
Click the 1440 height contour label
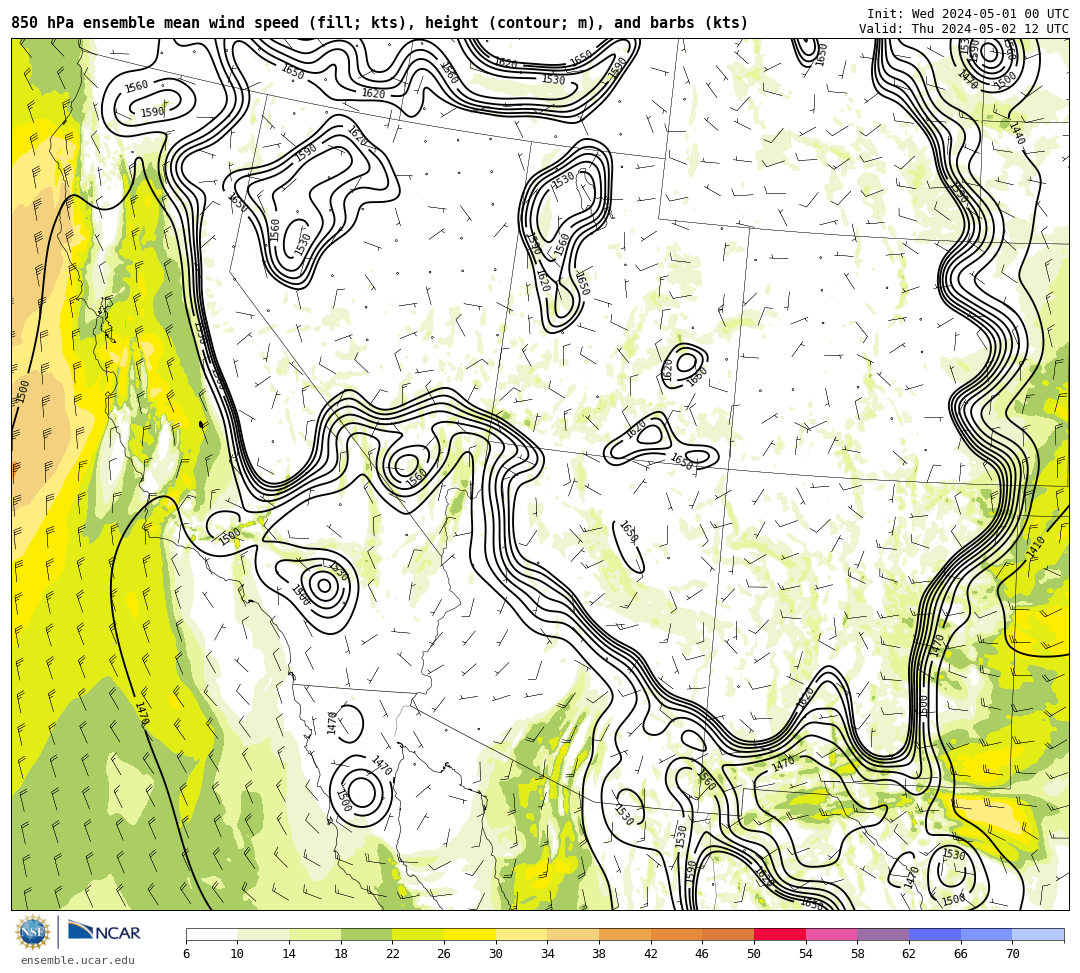pyautogui.click(x=1017, y=134)
